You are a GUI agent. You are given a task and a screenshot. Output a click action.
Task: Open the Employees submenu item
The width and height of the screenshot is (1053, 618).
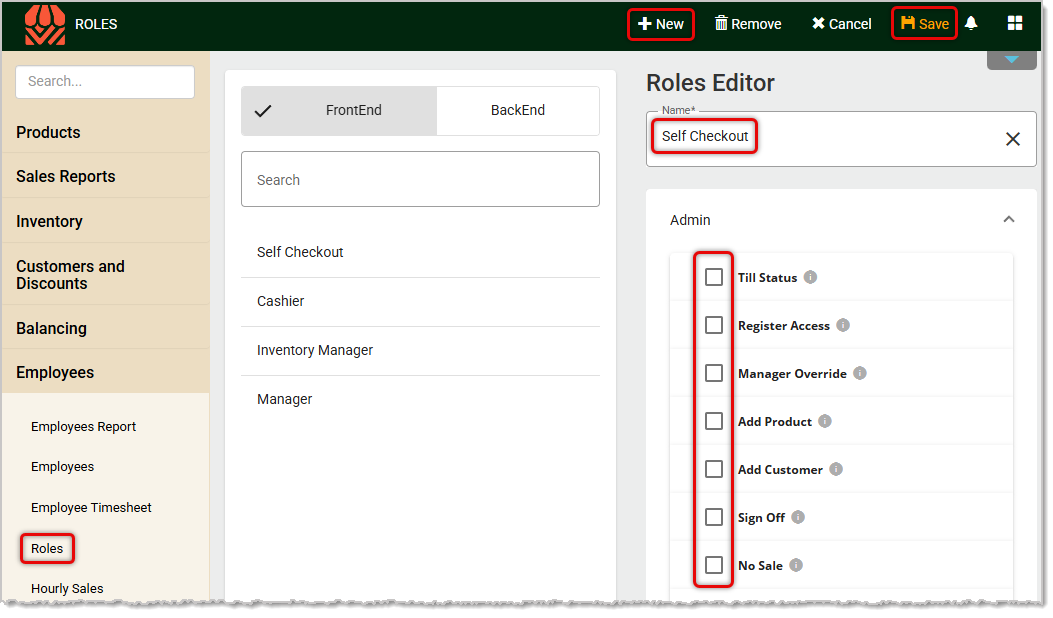(62, 467)
